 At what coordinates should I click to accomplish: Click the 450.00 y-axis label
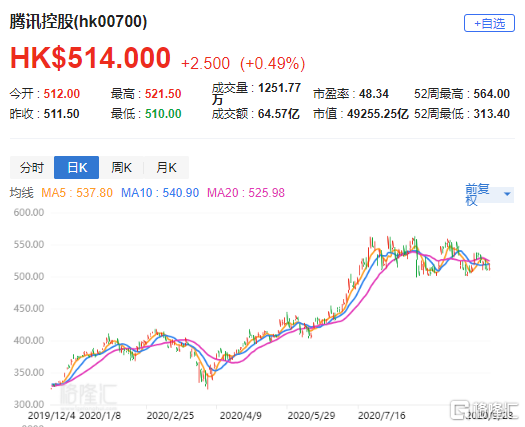[29, 308]
